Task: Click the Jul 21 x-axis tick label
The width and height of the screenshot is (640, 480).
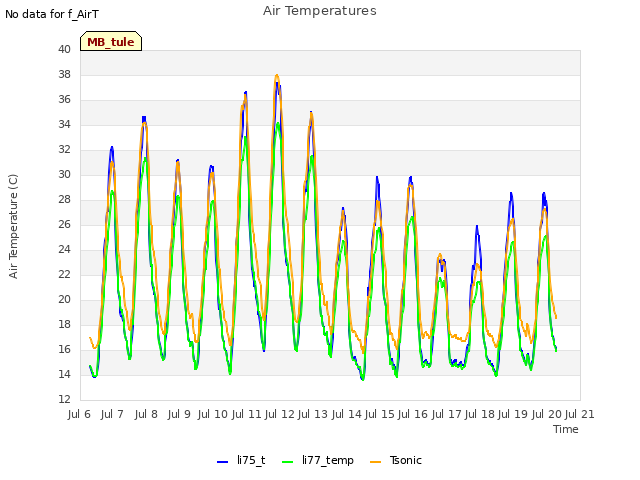Action: [x=580, y=414]
